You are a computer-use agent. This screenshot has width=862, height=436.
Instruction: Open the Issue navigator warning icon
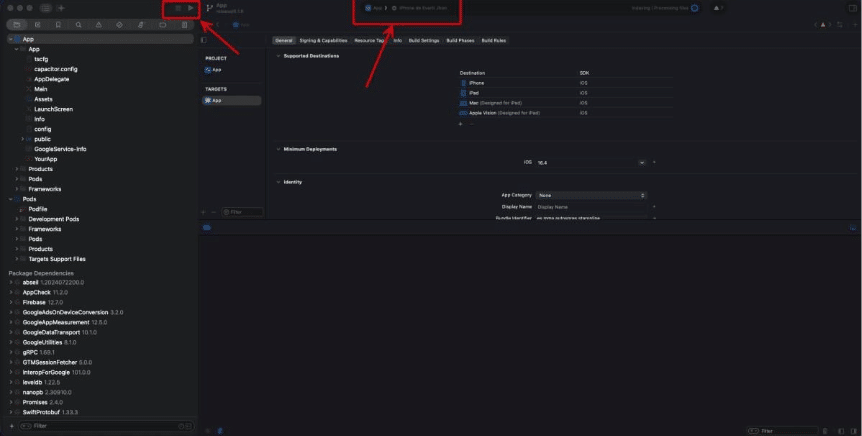point(99,25)
